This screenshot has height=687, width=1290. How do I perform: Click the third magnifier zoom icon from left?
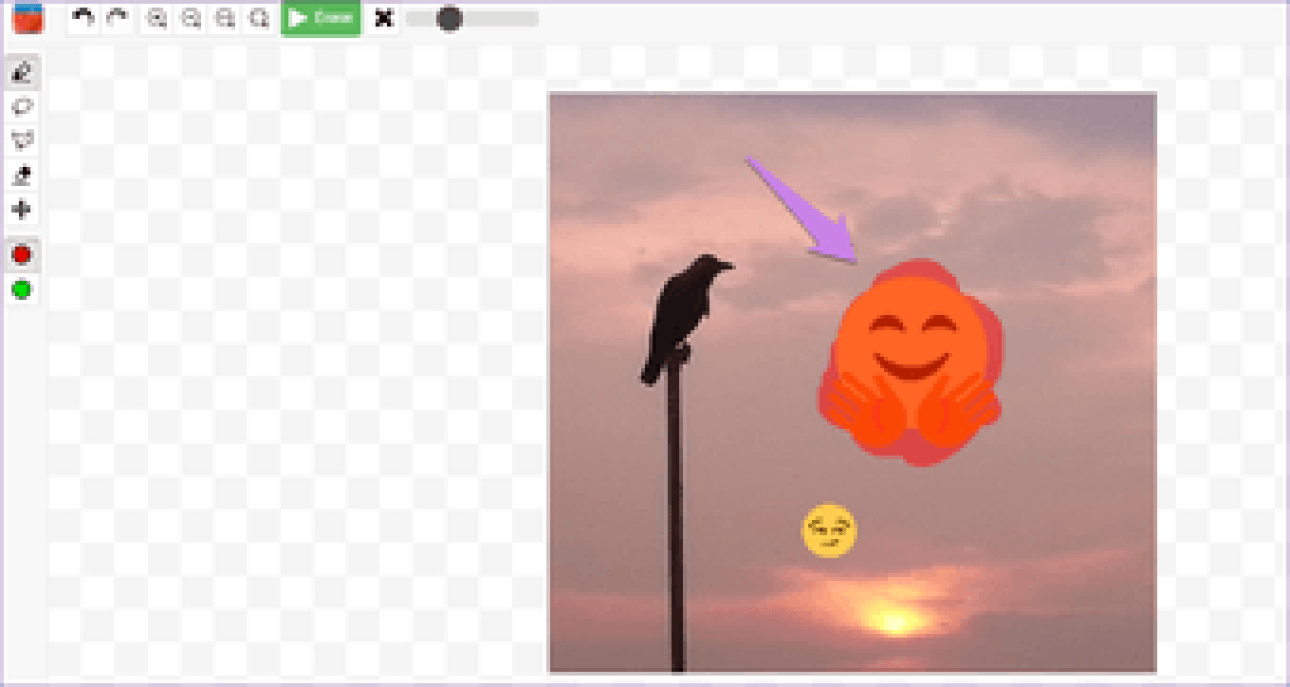click(225, 18)
